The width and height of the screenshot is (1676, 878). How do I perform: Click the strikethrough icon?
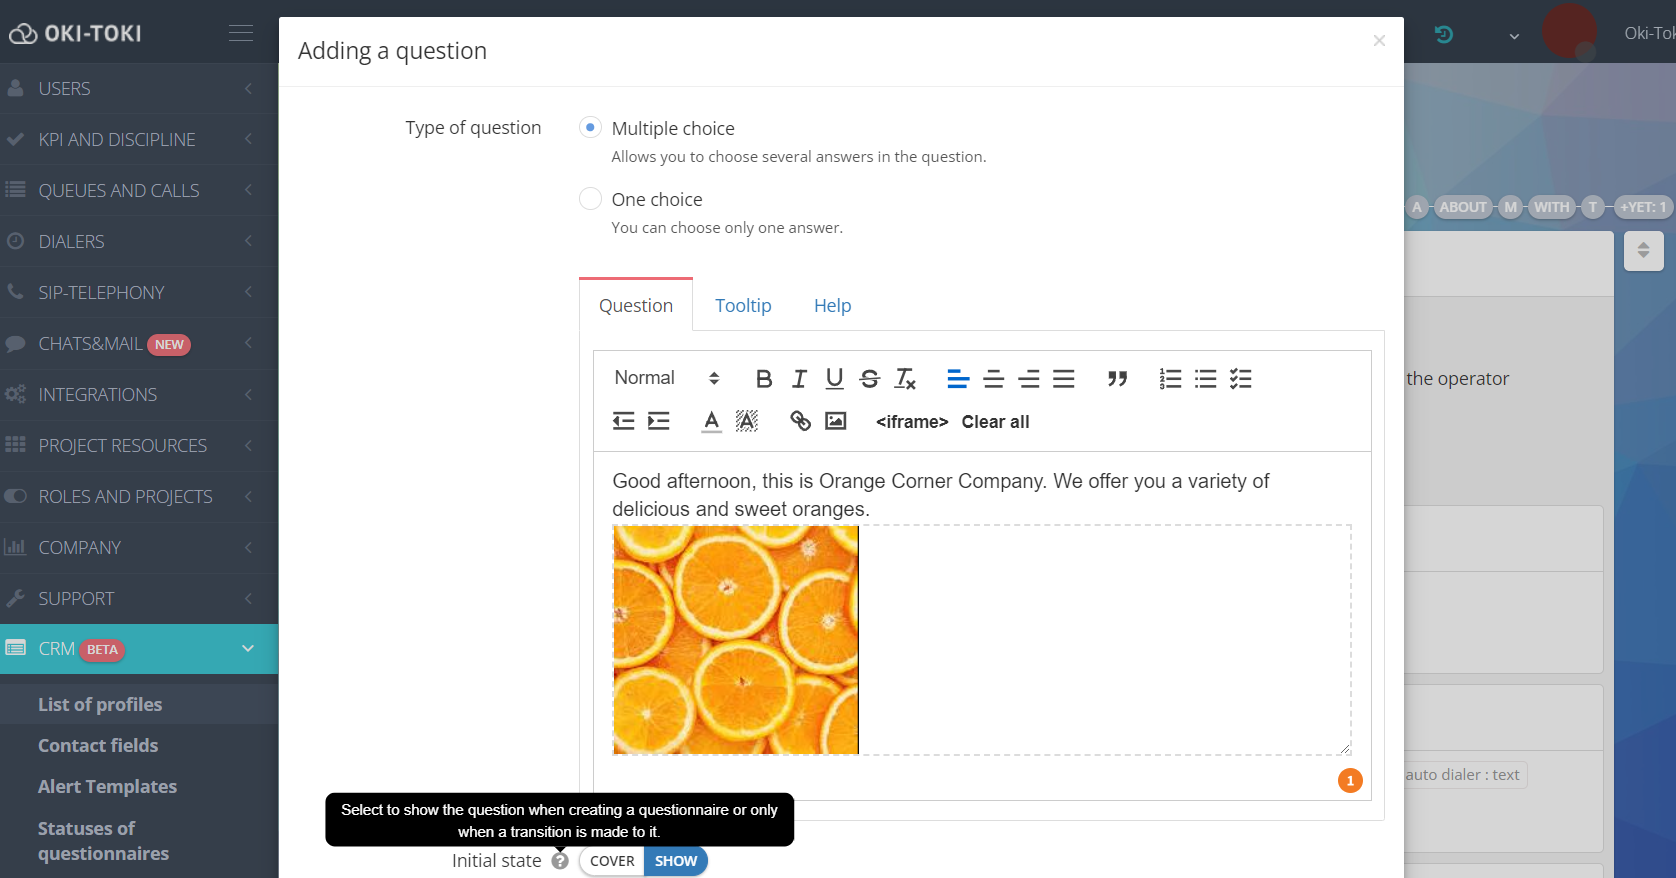click(x=869, y=379)
